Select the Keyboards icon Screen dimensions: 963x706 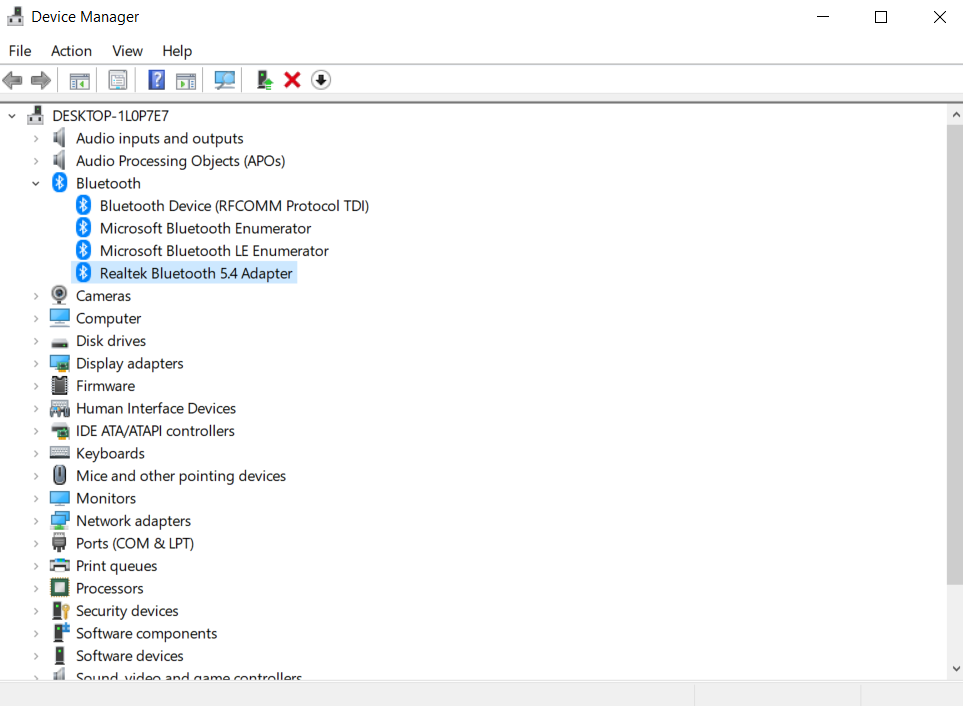point(60,452)
